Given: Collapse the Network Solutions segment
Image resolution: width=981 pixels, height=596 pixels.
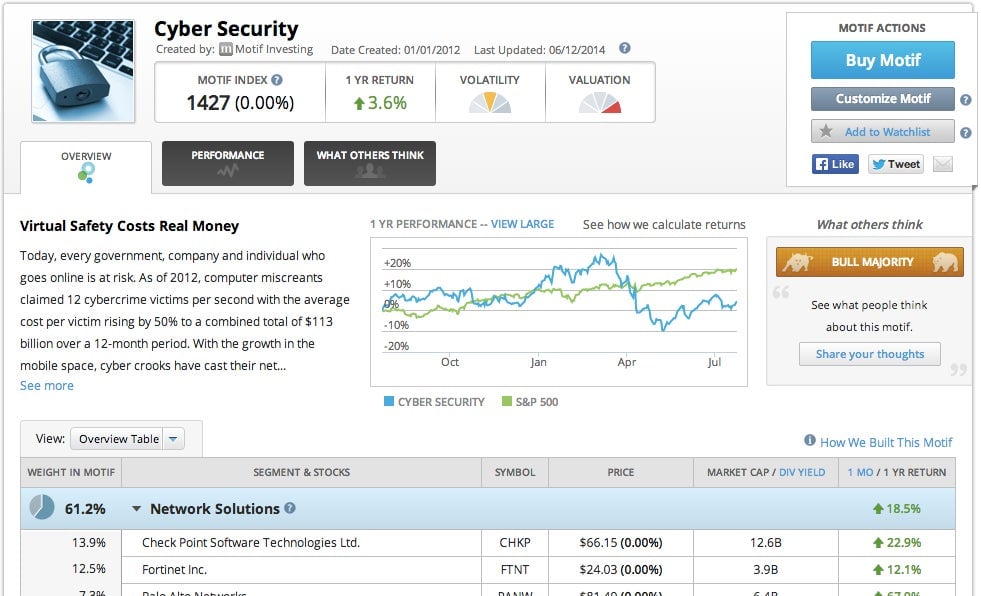Looking at the screenshot, I should pyautogui.click(x=136, y=509).
